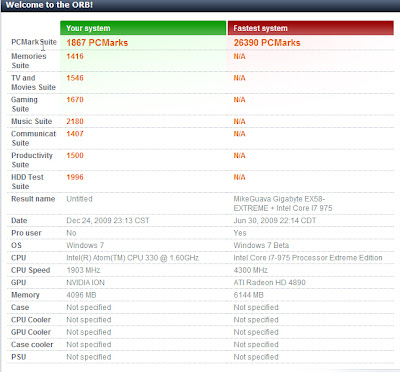Image resolution: width=400 pixels, height=372 pixels.
Task: Select the 1867 PCMarks score
Action: [x=97, y=43]
